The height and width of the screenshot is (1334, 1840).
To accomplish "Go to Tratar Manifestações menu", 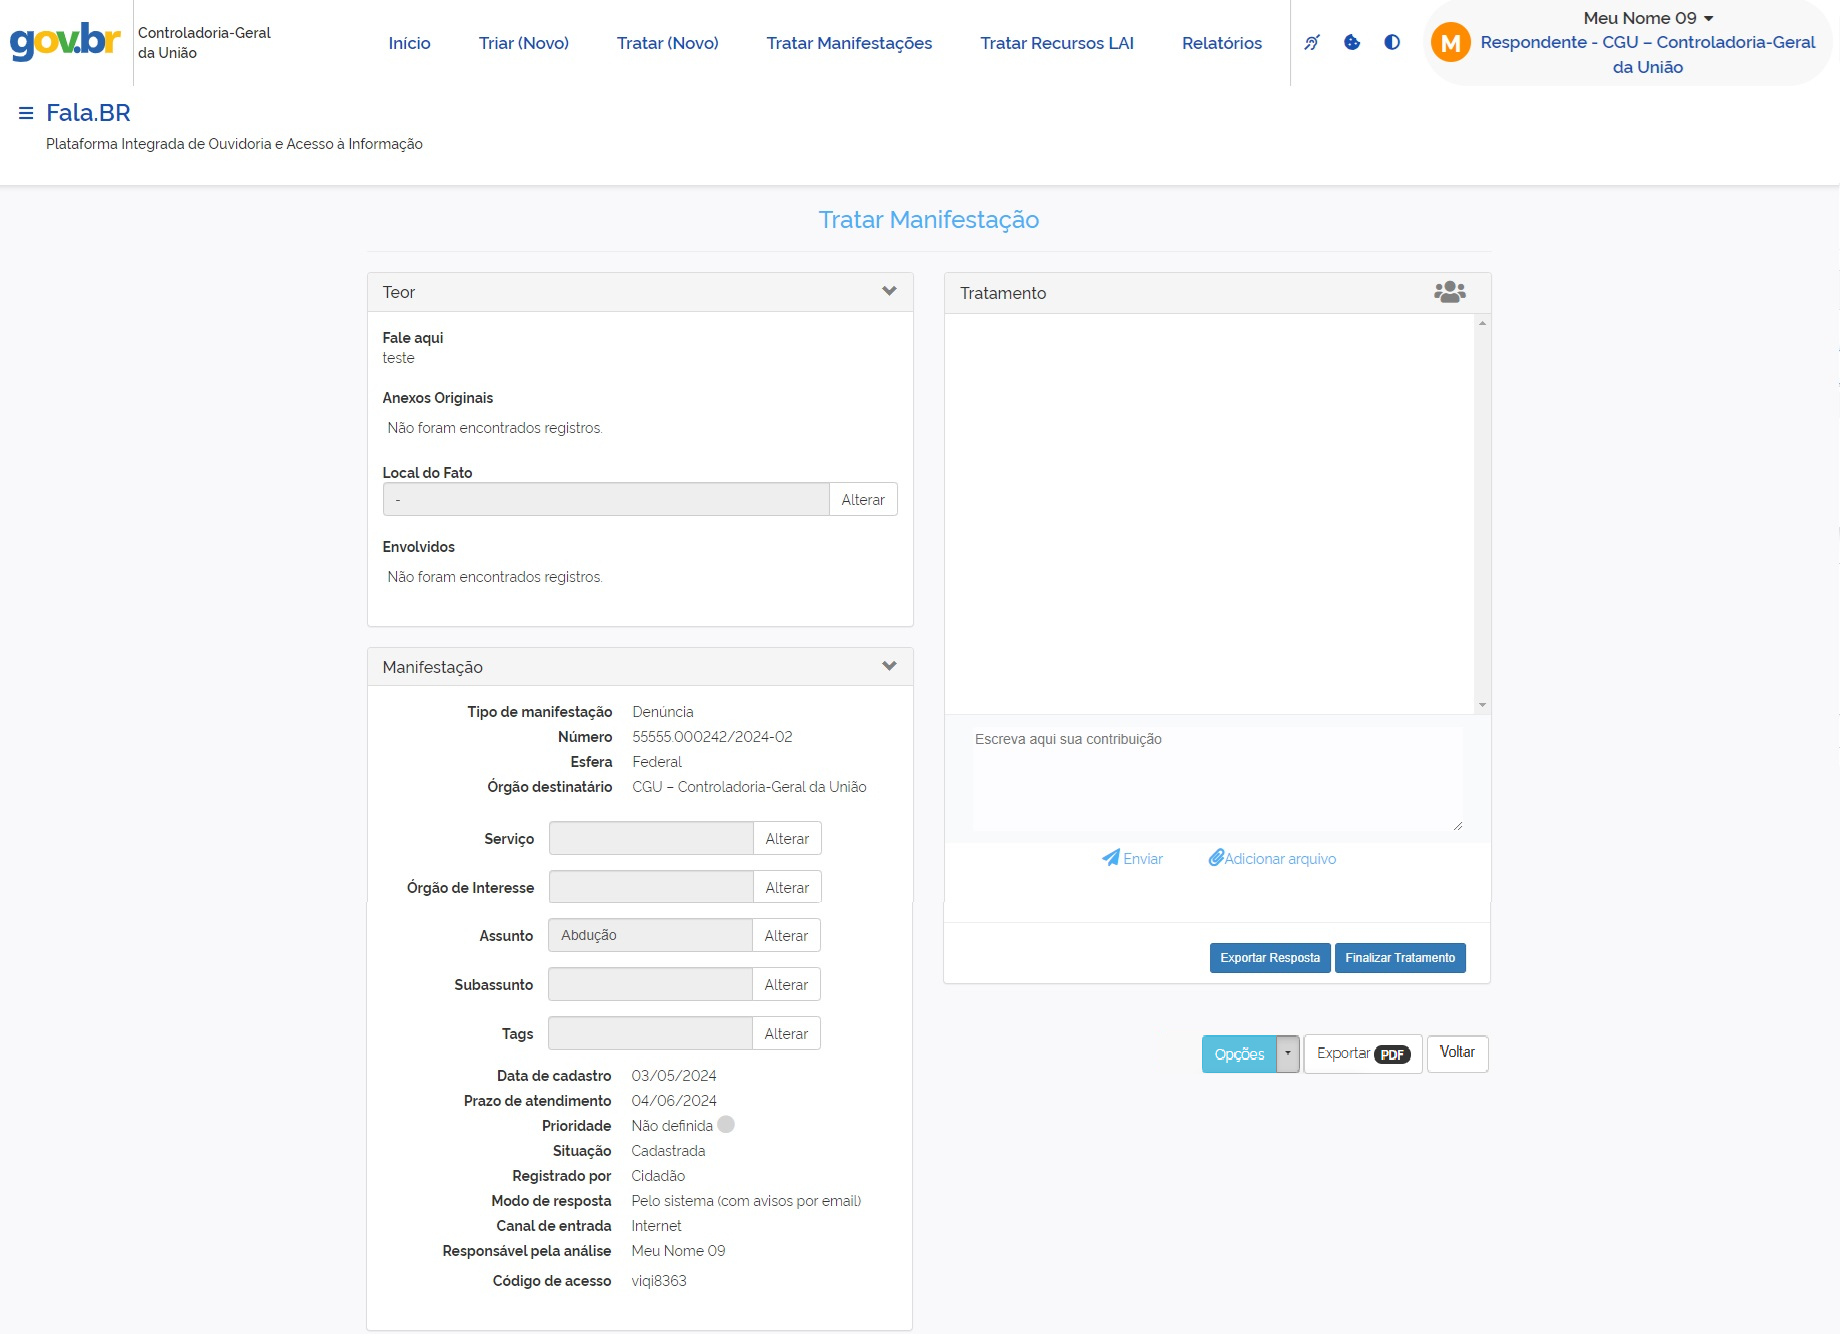I will click(x=849, y=43).
